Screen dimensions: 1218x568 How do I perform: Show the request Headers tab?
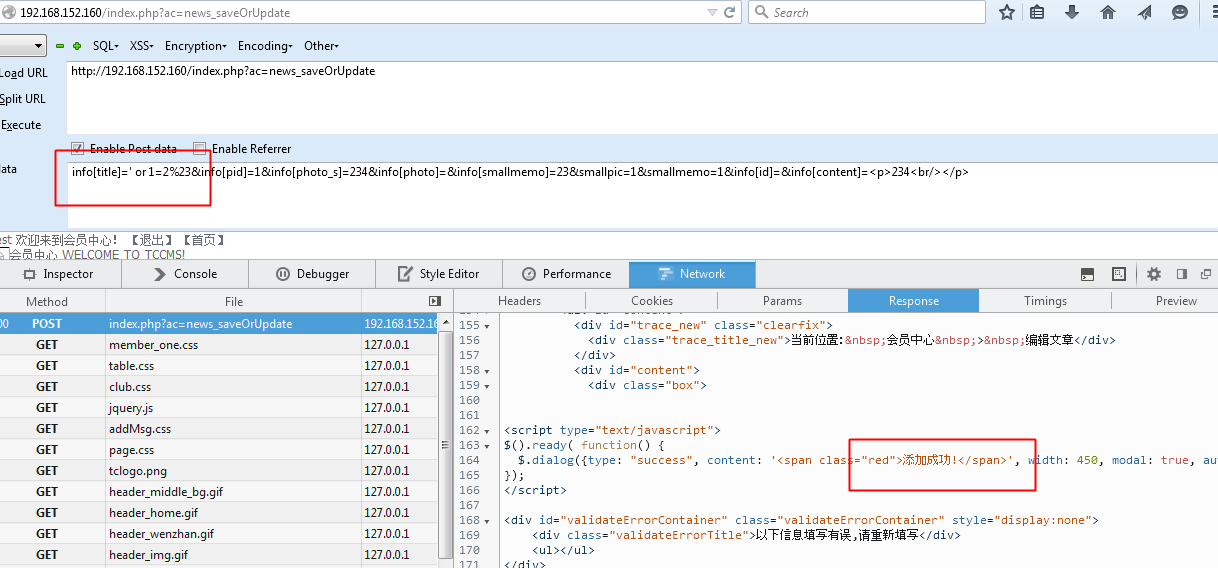click(519, 301)
